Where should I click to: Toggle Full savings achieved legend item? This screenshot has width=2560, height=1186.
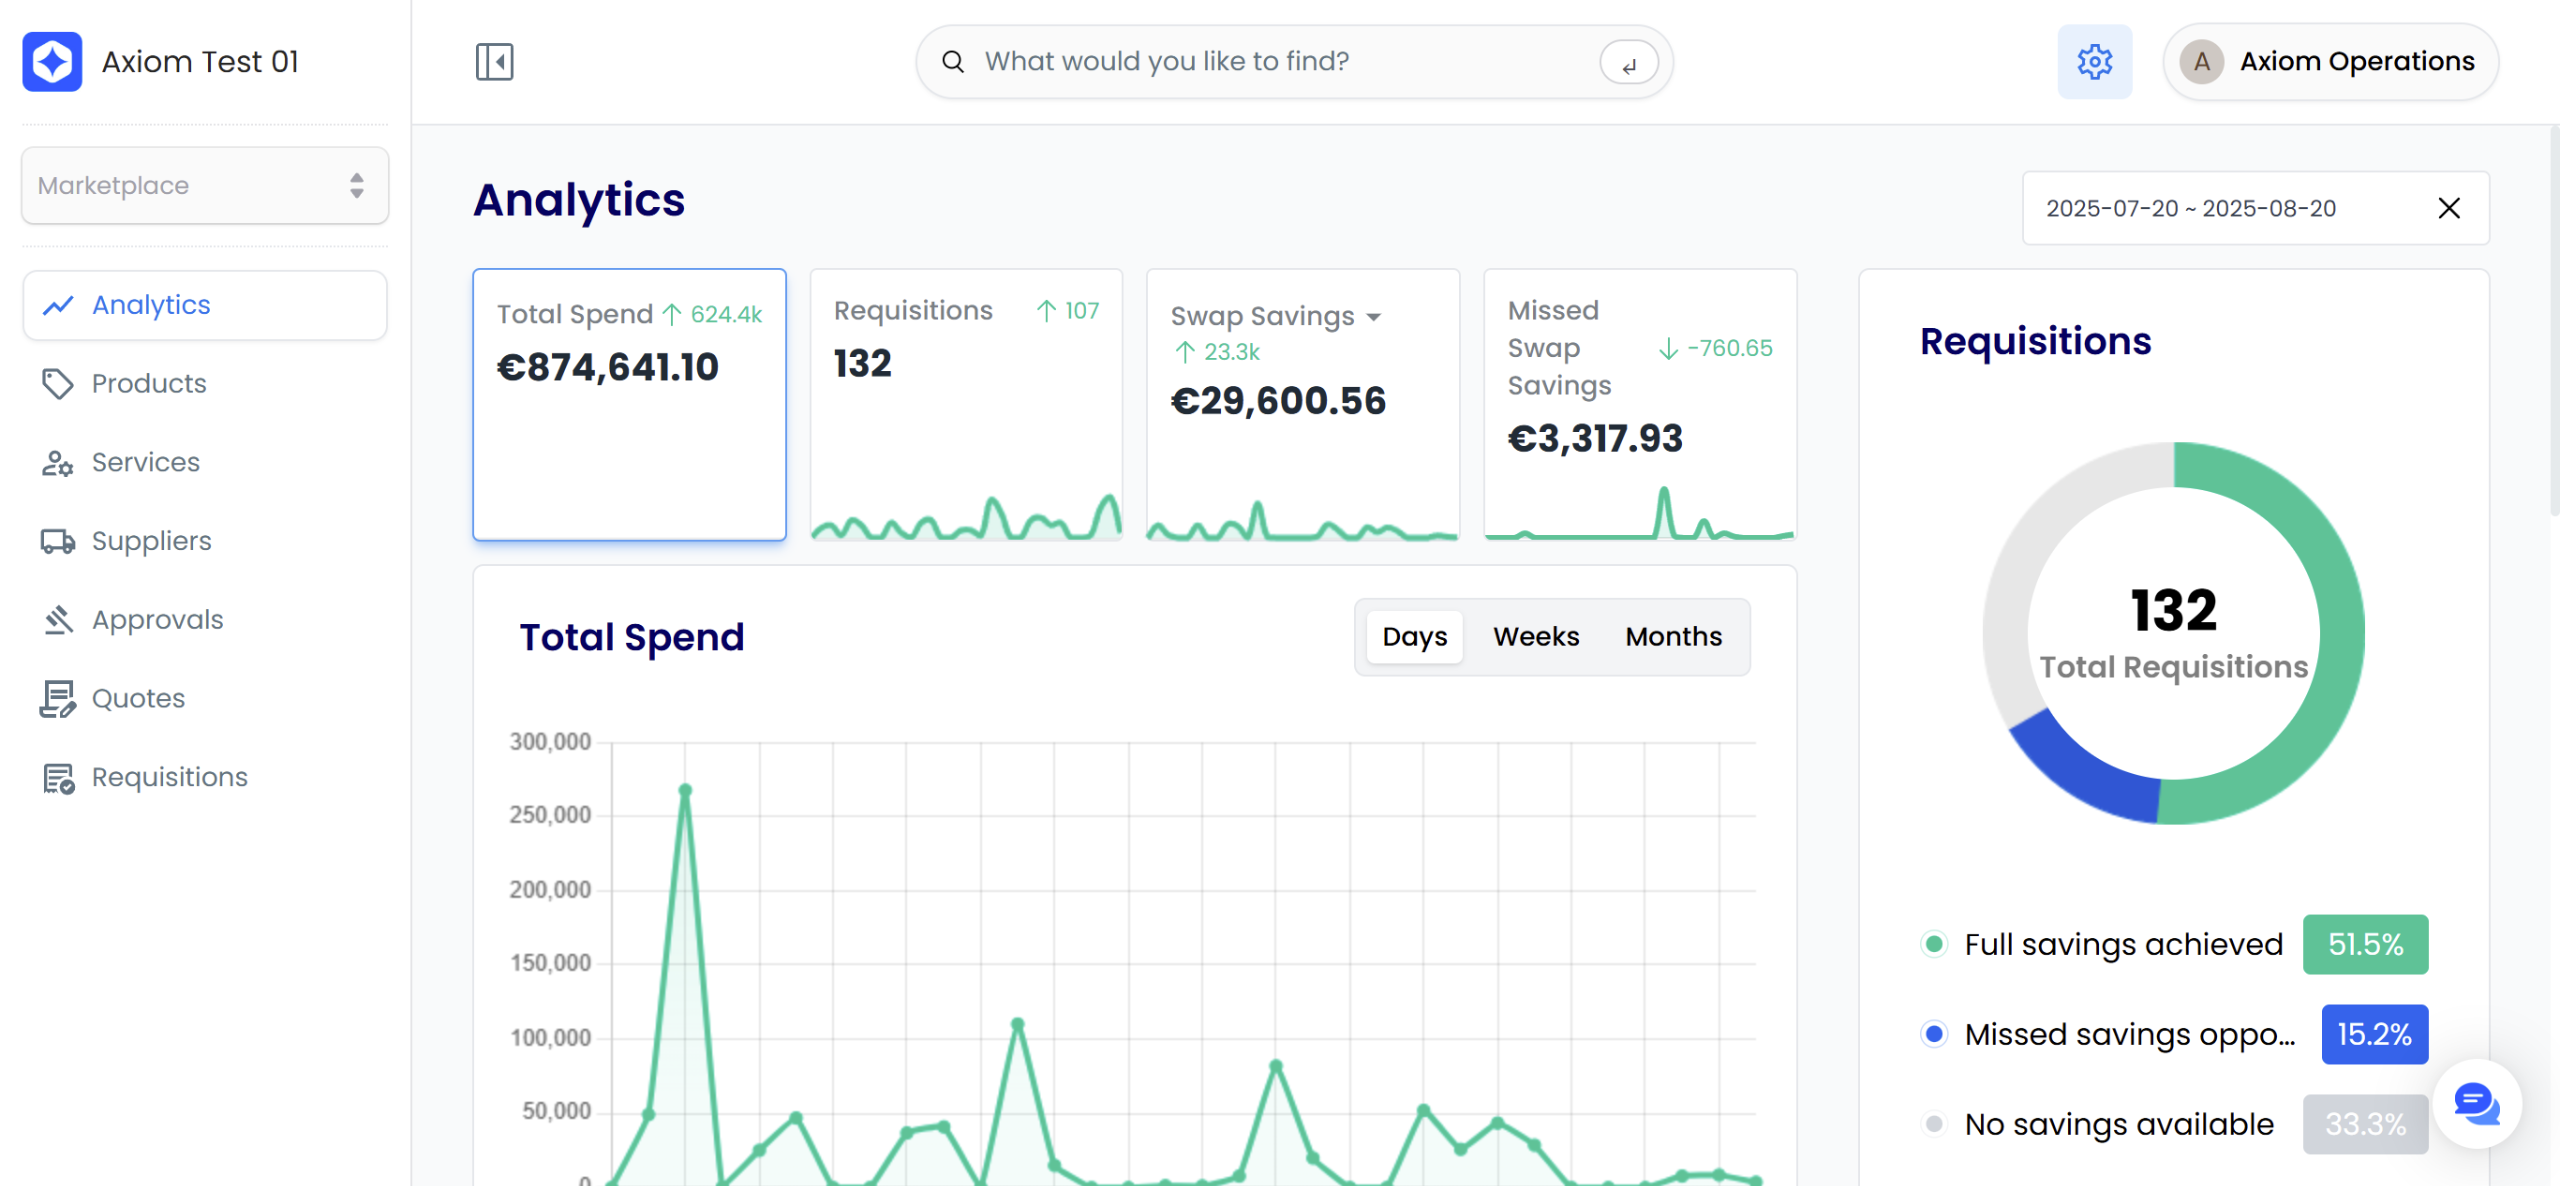(2122, 944)
